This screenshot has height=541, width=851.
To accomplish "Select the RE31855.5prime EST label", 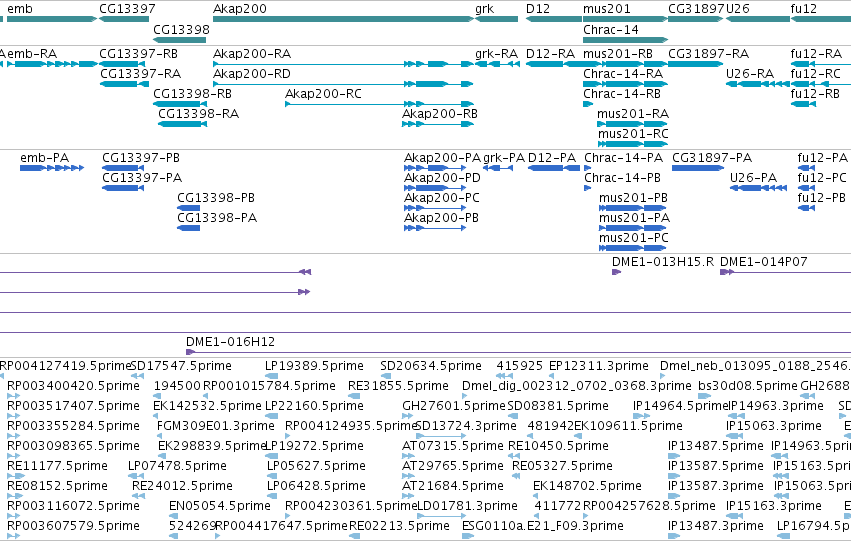I will coord(398,386).
